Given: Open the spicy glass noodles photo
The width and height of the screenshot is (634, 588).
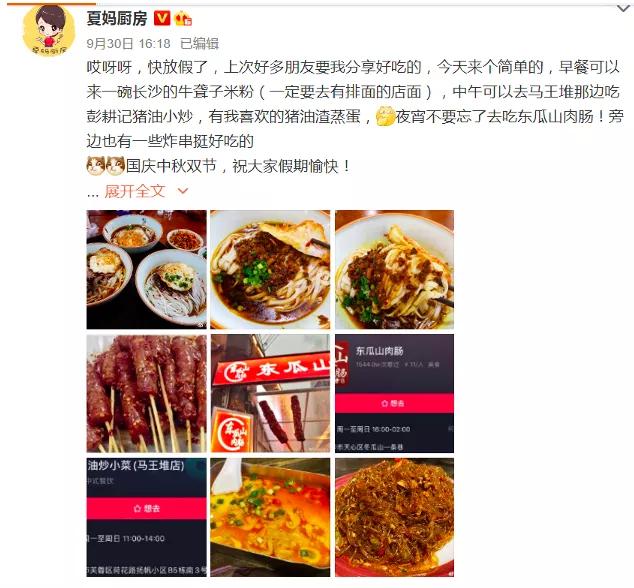Looking at the screenshot, I should [x=394, y=517].
